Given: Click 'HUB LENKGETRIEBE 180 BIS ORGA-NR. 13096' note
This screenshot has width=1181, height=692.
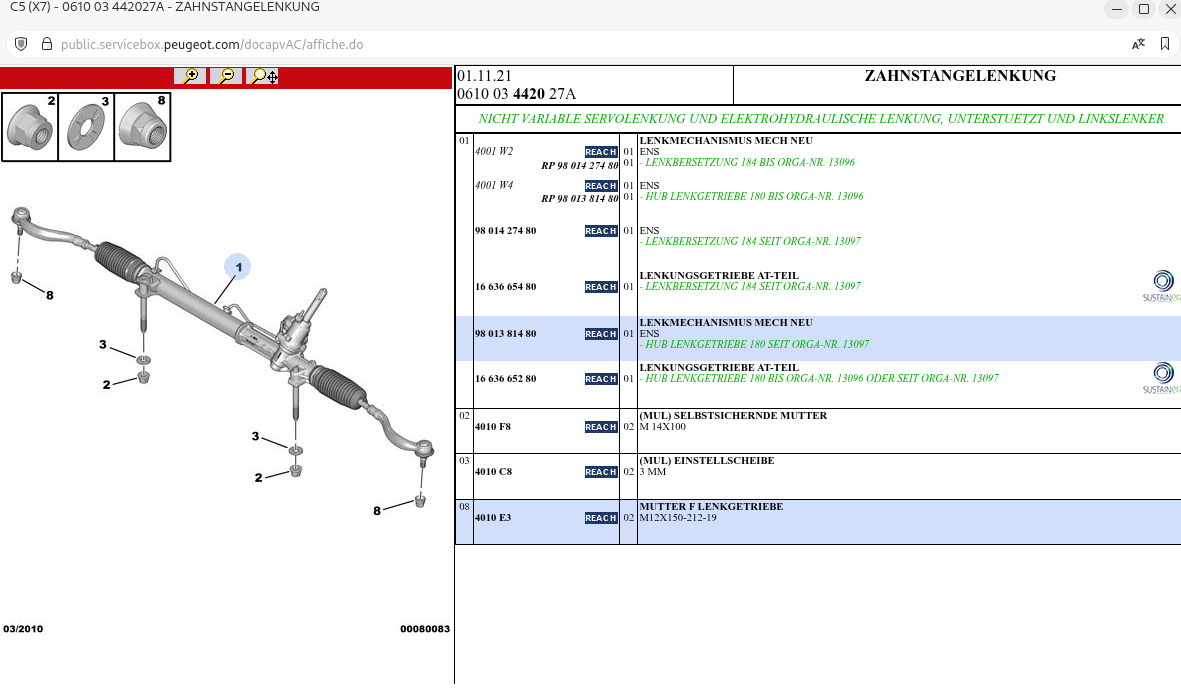Looking at the screenshot, I should [752, 197].
